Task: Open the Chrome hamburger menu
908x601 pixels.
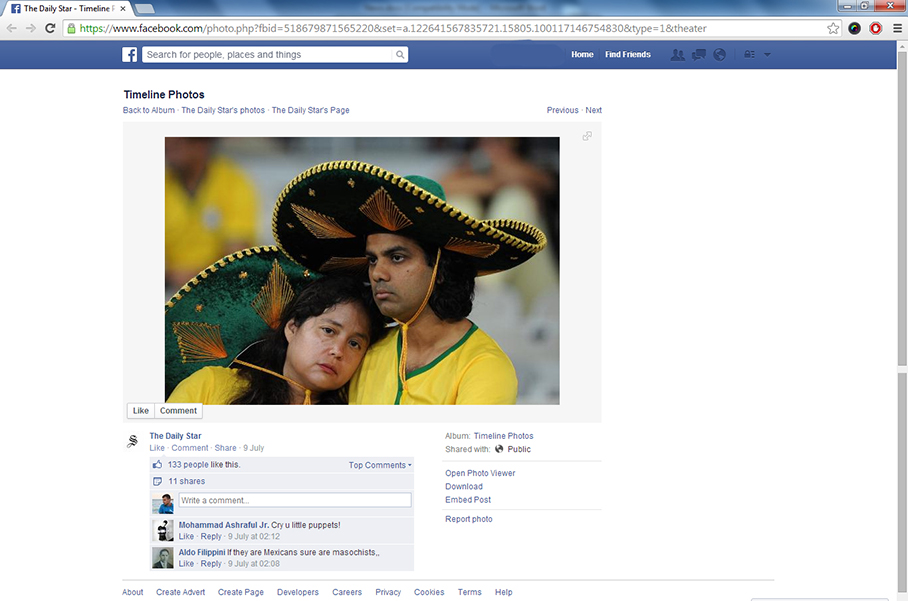Action: [x=897, y=28]
